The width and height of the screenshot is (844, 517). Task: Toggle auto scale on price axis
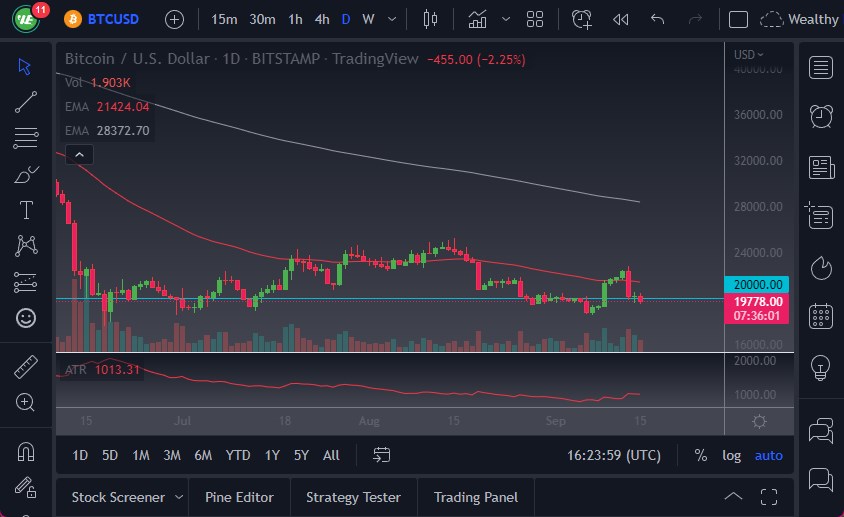pyautogui.click(x=768, y=455)
